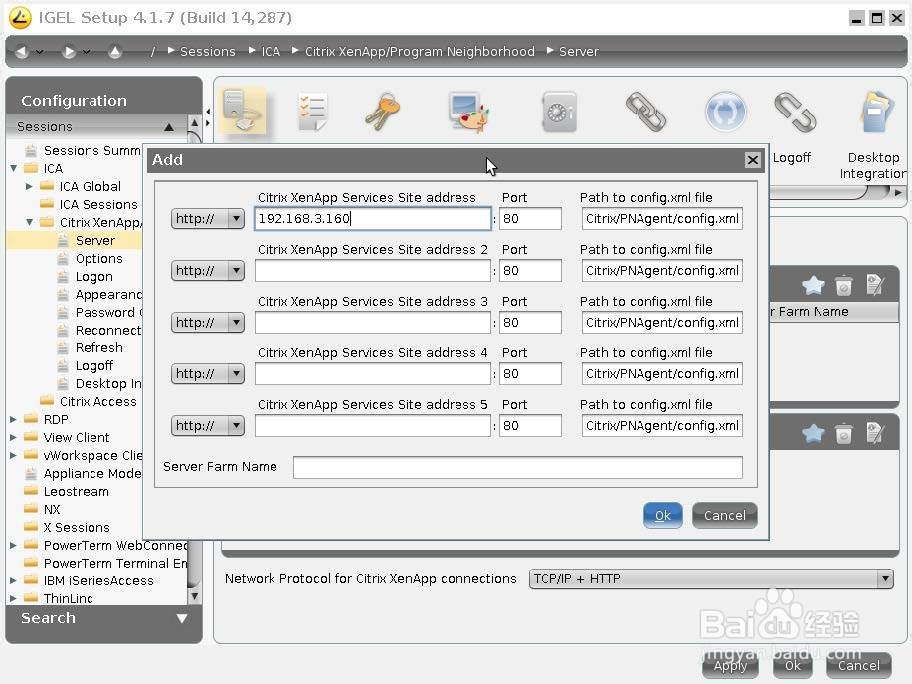Click tree scrollbar up arrow
Viewport: 912px width, 684px height.
click(194, 123)
